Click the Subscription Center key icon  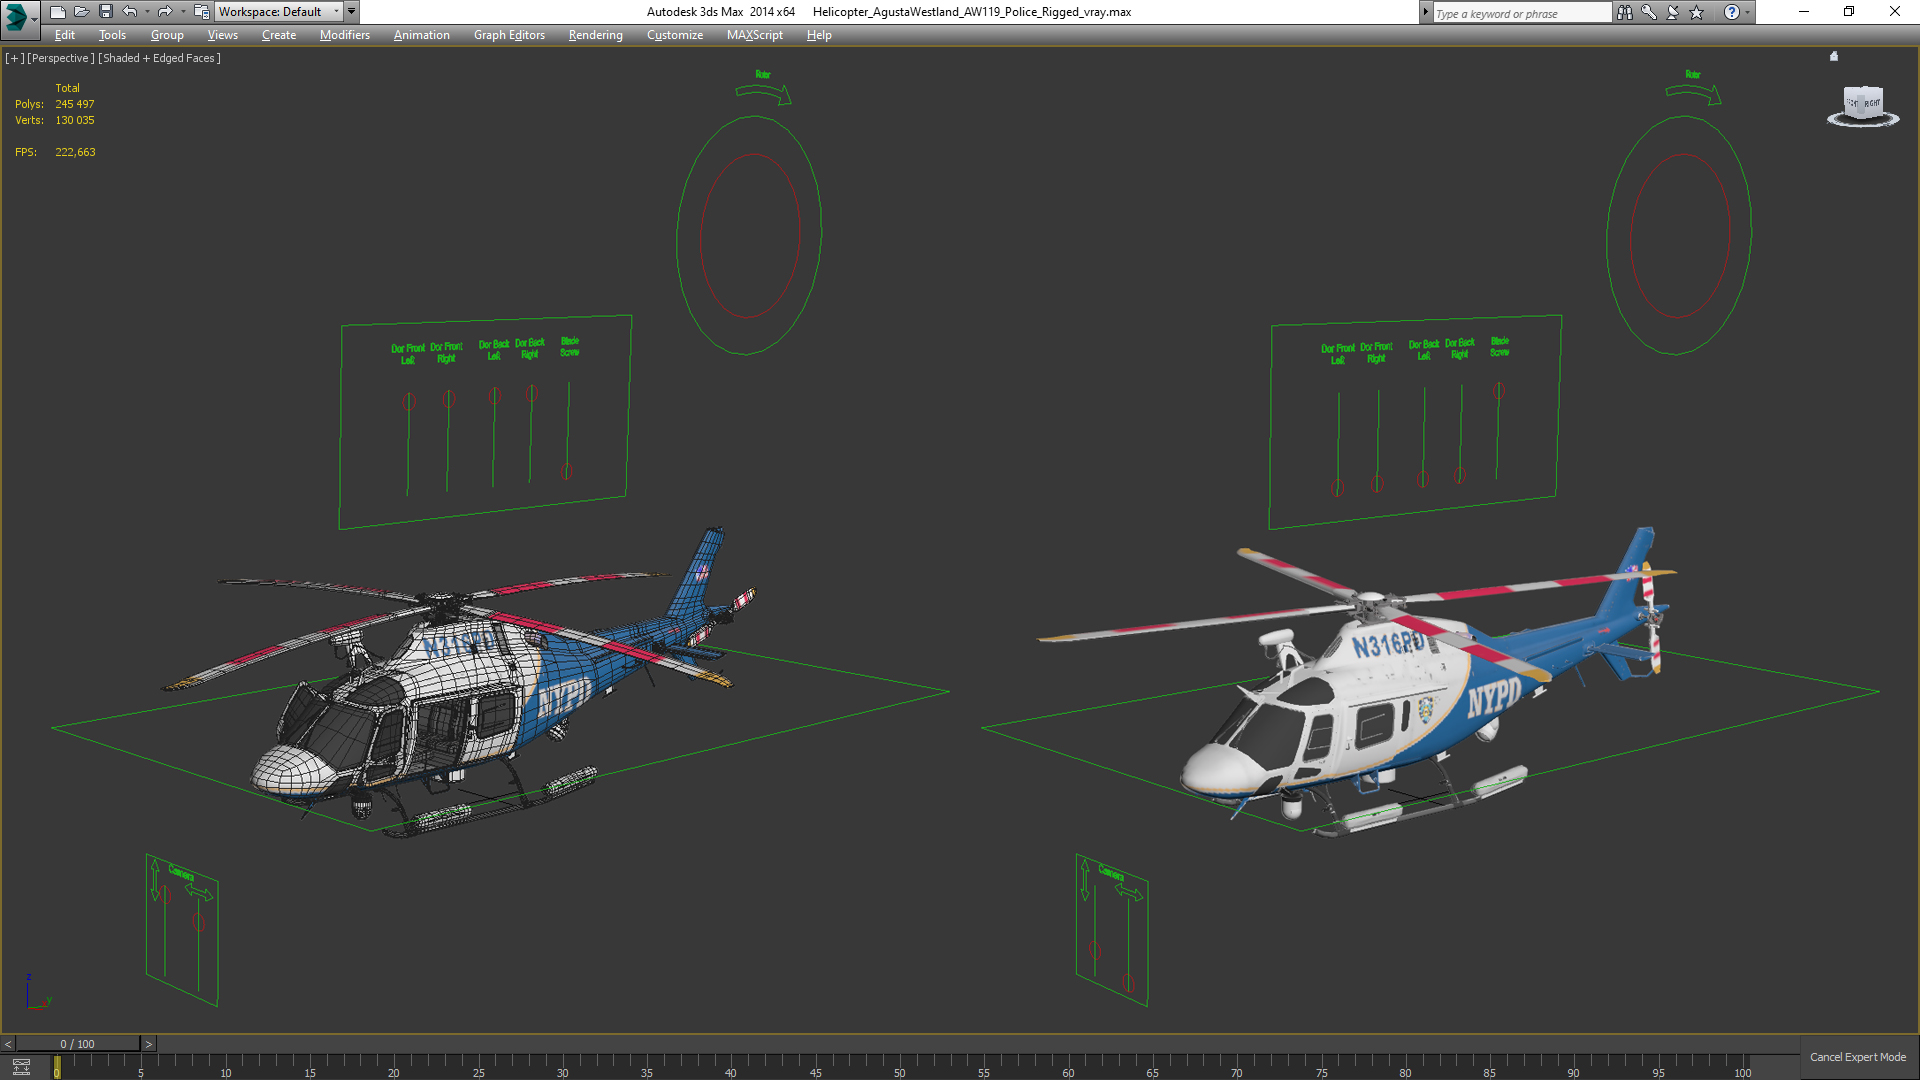pos(1649,12)
